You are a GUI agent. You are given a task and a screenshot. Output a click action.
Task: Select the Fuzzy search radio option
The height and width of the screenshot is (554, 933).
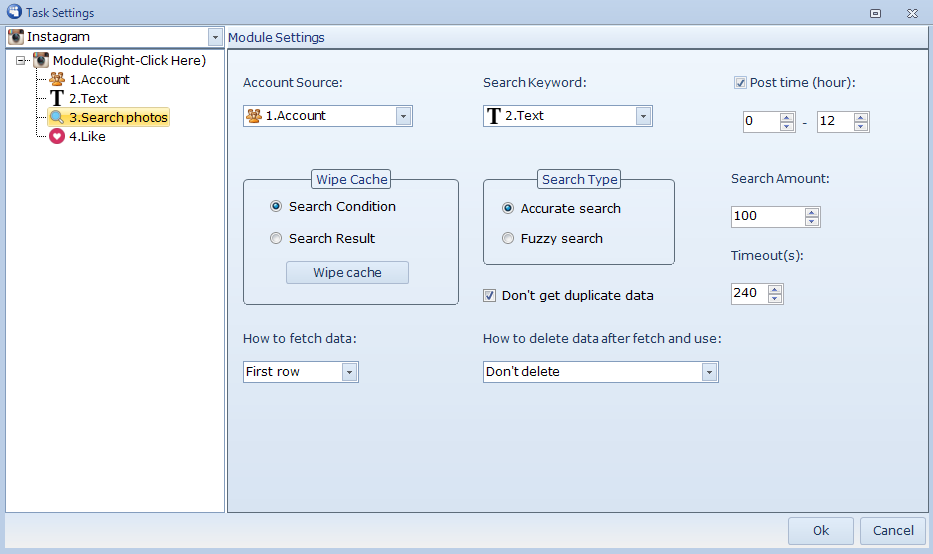click(x=509, y=239)
